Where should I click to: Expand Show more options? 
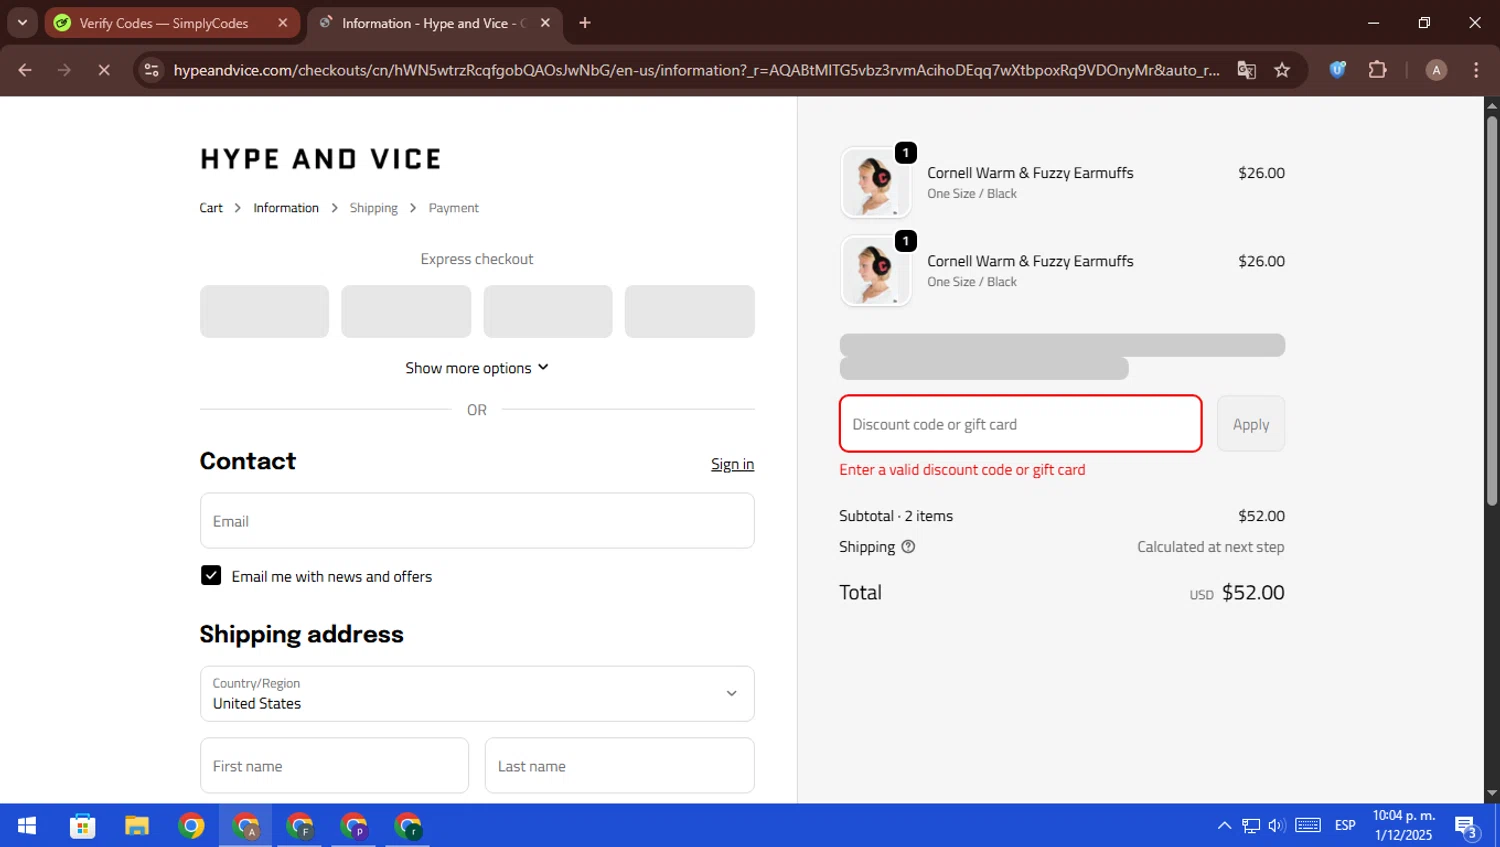[477, 368]
